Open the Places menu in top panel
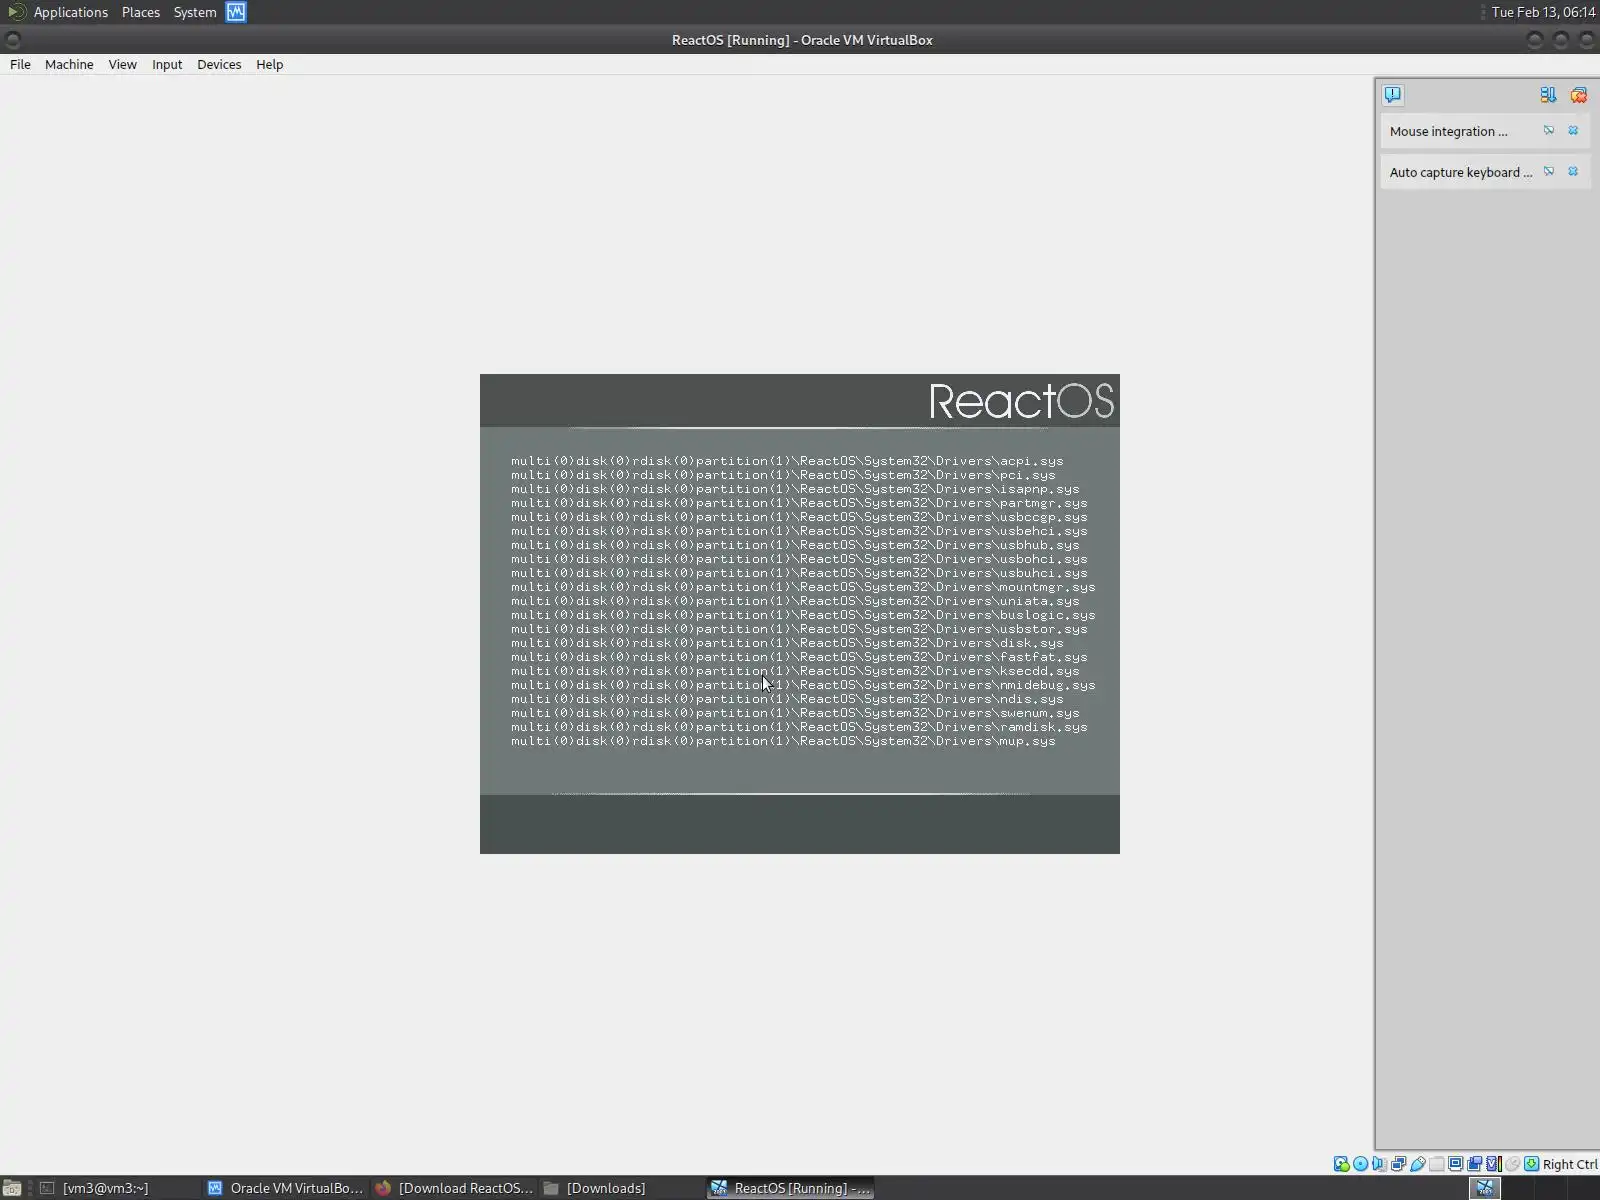 pyautogui.click(x=141, y=12)
